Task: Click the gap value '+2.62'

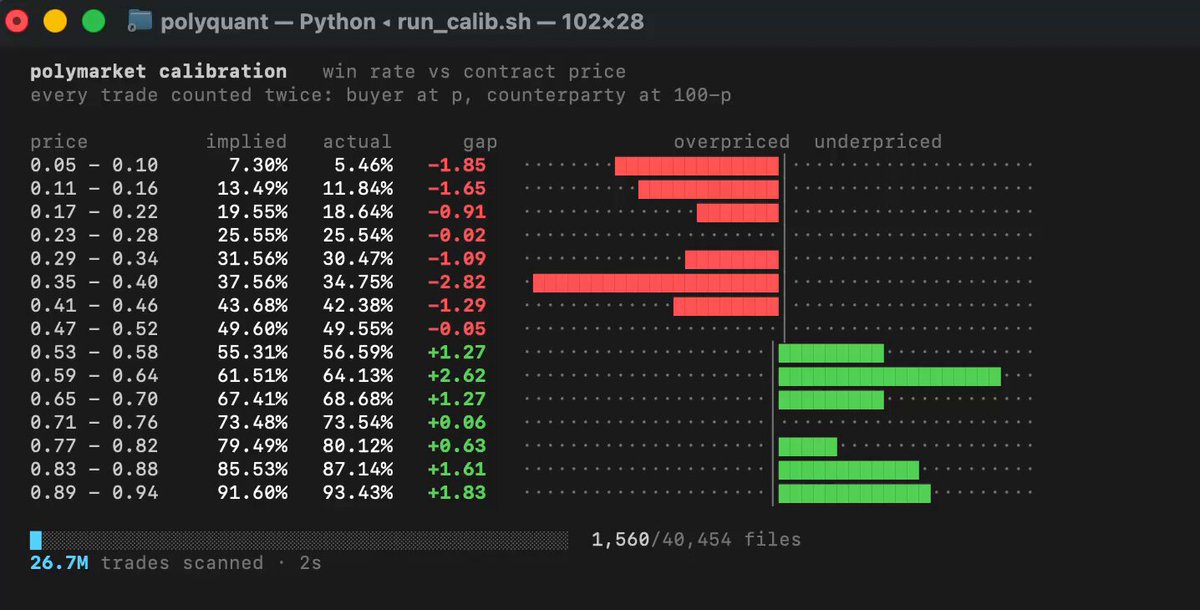Action: [456, 376]
